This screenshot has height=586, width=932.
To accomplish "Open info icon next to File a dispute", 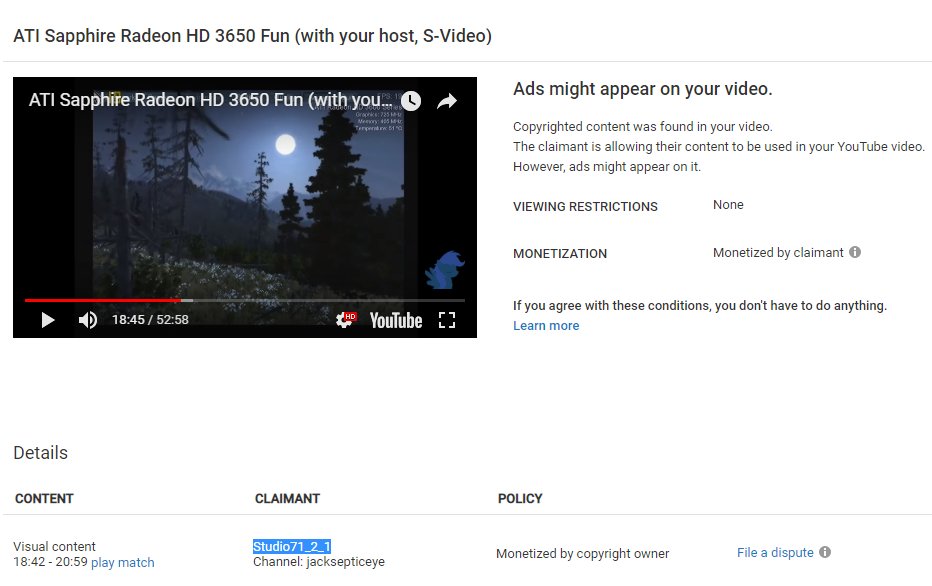I will [x=825, y=552].
